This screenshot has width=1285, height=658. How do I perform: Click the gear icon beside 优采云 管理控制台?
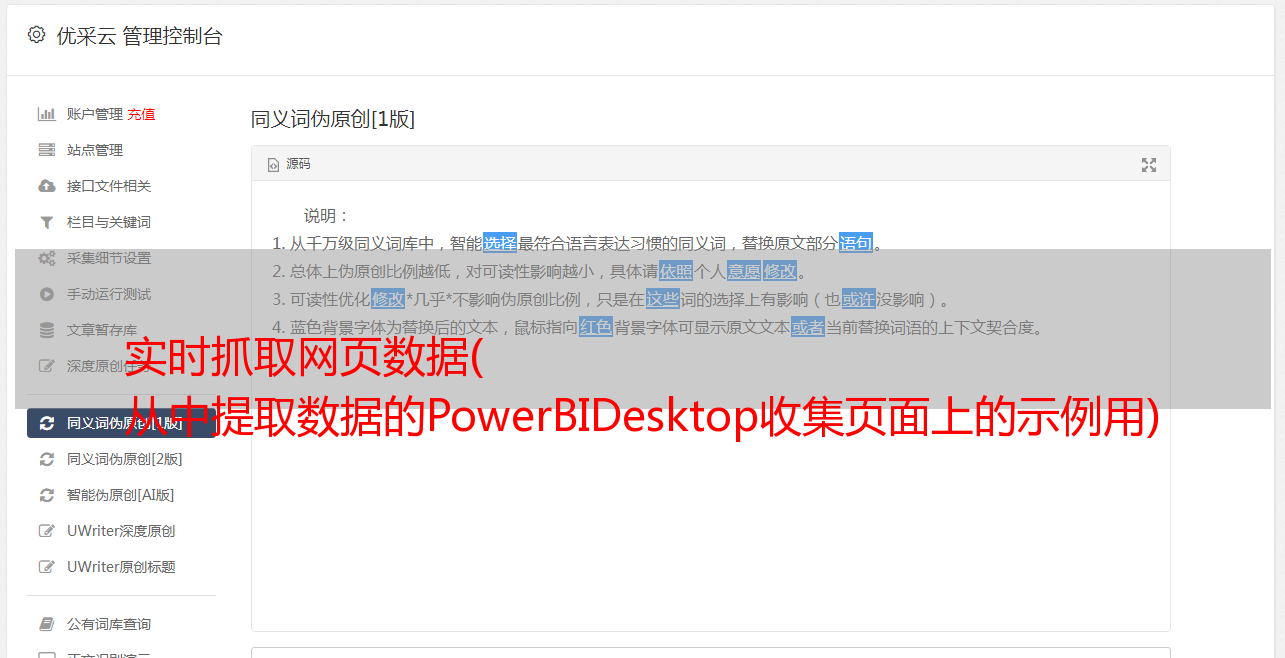pyautogui.click(x=36, y=35)
